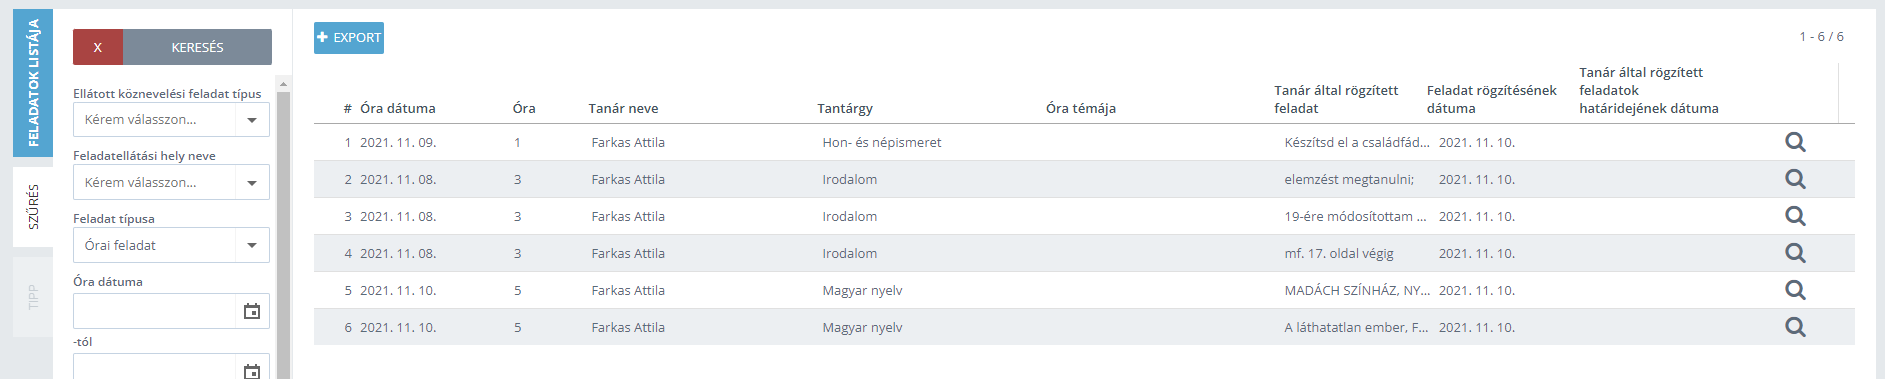
Task: View details of 'A láthatatlan ember' task
Action: coord(1795,327)
